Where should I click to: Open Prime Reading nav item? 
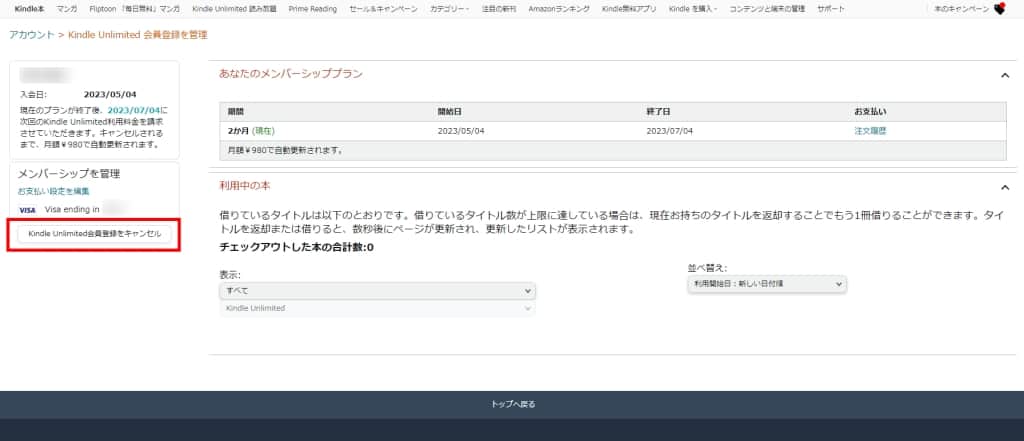click(313, 9)
